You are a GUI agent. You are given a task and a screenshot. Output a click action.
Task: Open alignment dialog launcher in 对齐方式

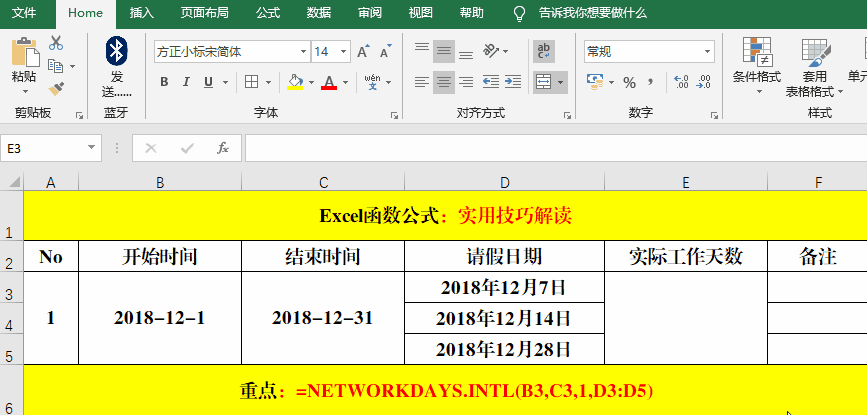pyautogui.click(x=567, y=115)
